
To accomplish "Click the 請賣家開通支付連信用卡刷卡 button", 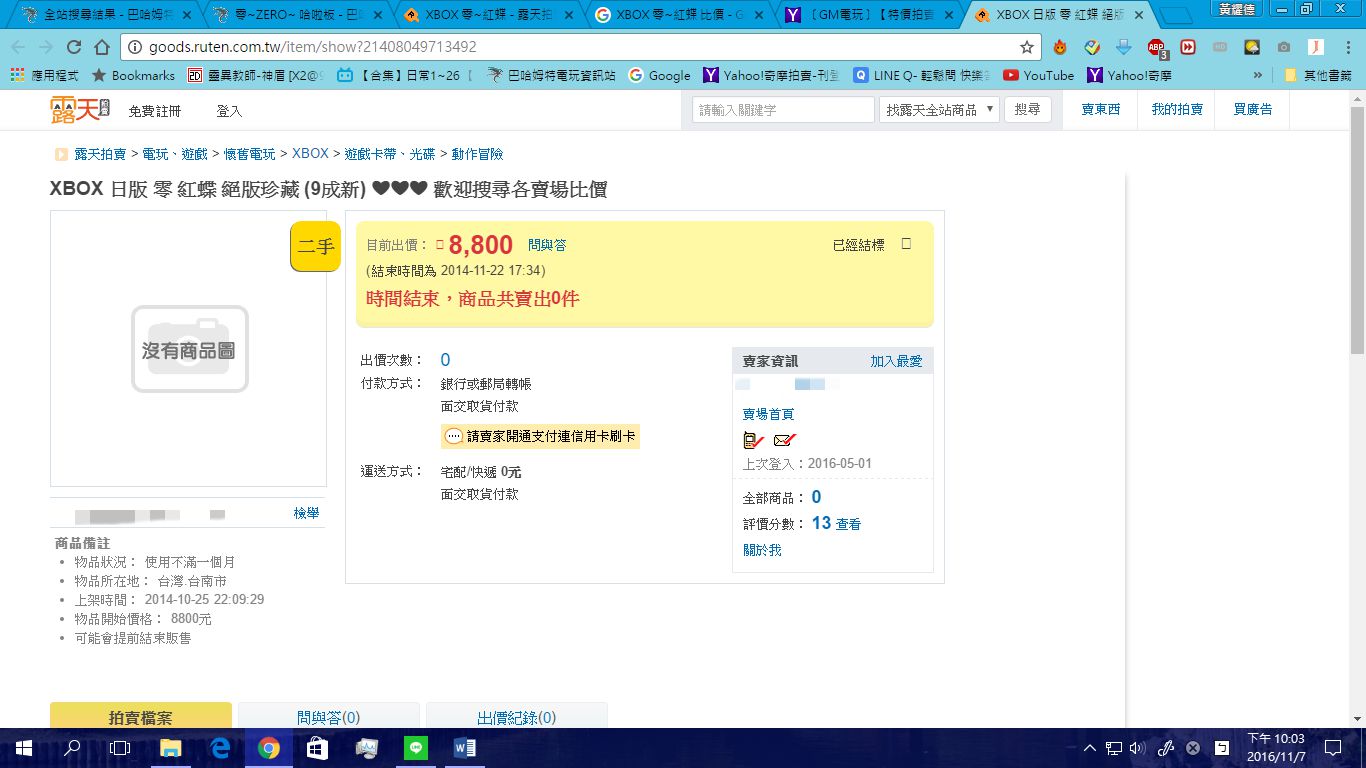I will point(540,436).
